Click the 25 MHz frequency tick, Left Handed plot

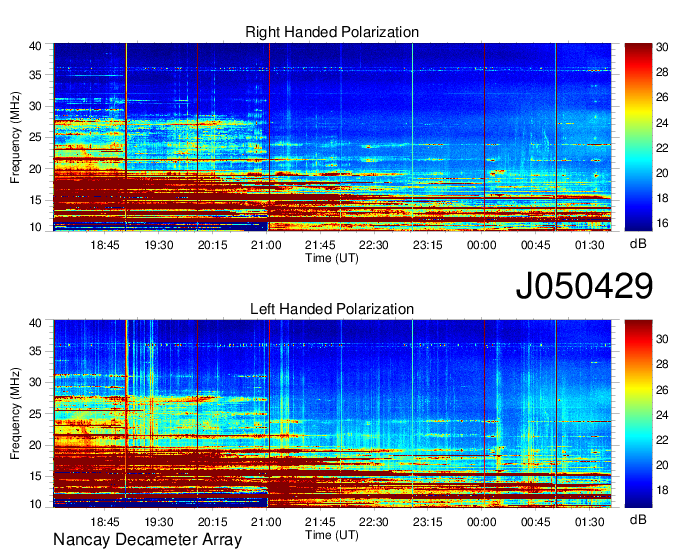36,414
